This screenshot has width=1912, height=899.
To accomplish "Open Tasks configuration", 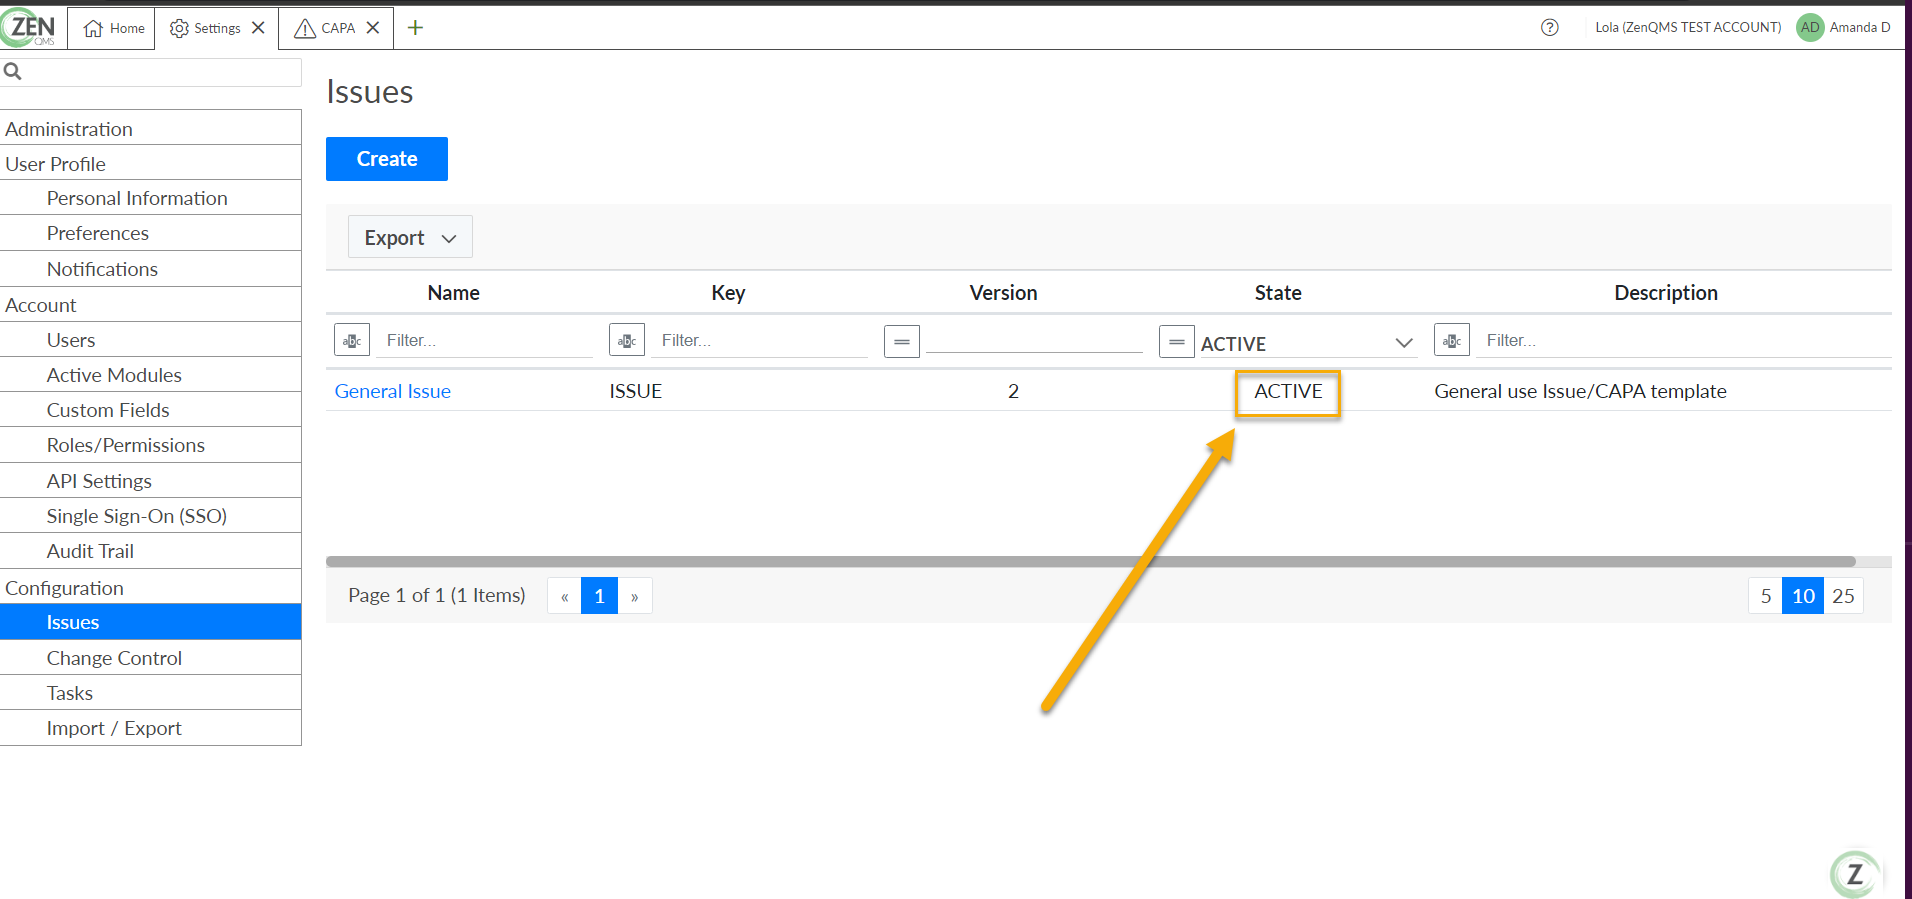I will (150, 693).
